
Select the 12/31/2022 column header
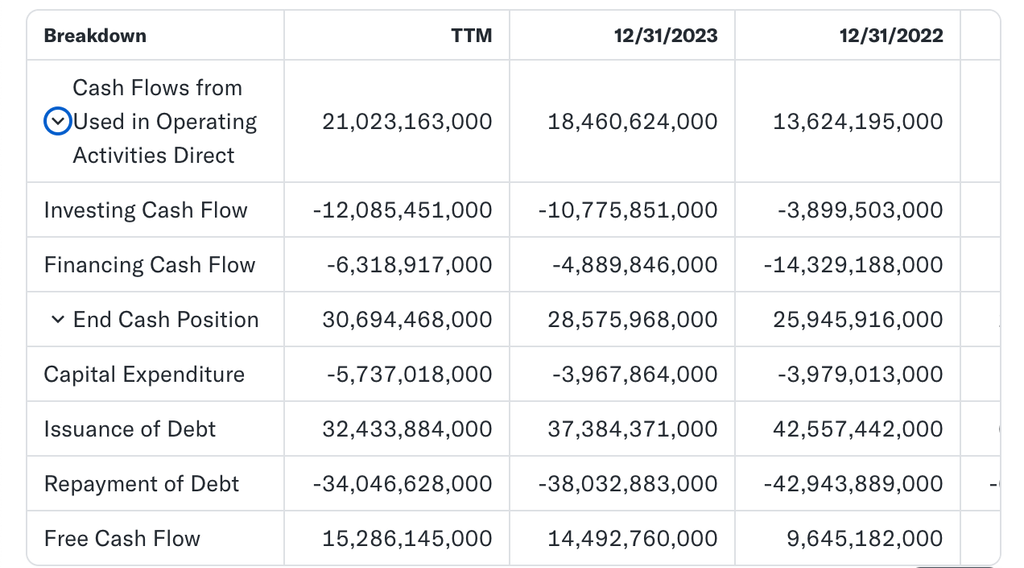[891, 36]
